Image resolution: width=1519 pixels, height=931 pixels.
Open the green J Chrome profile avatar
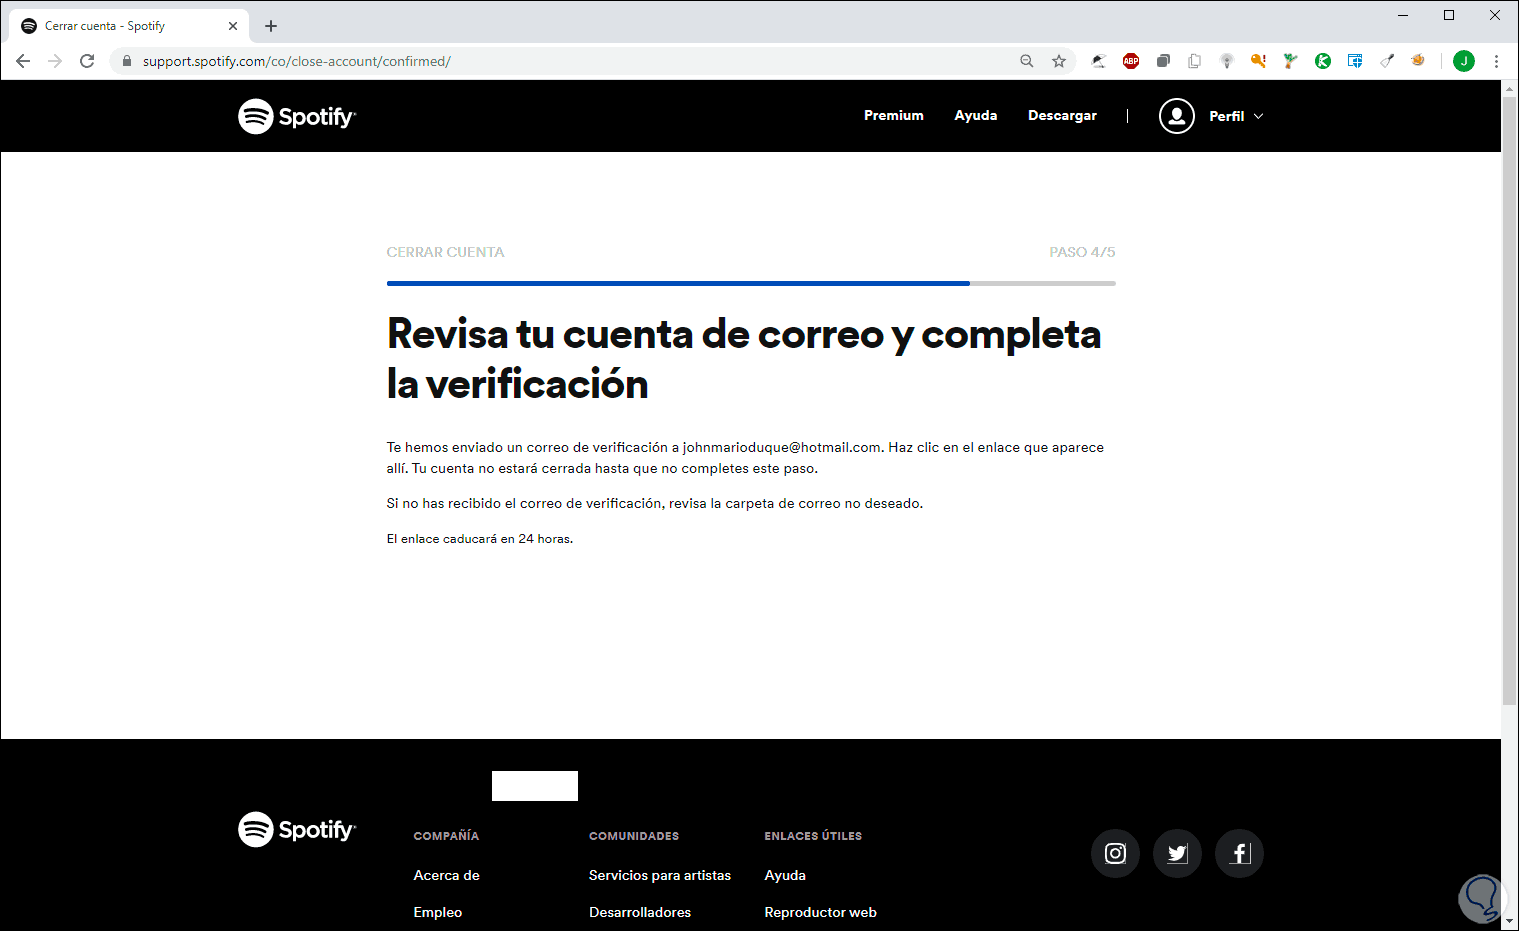1464,61
